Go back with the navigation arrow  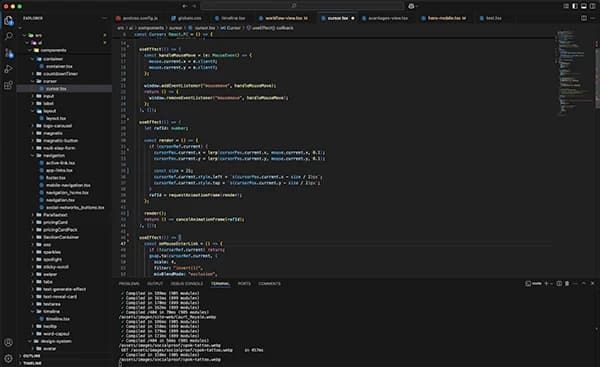coord(185,6)
